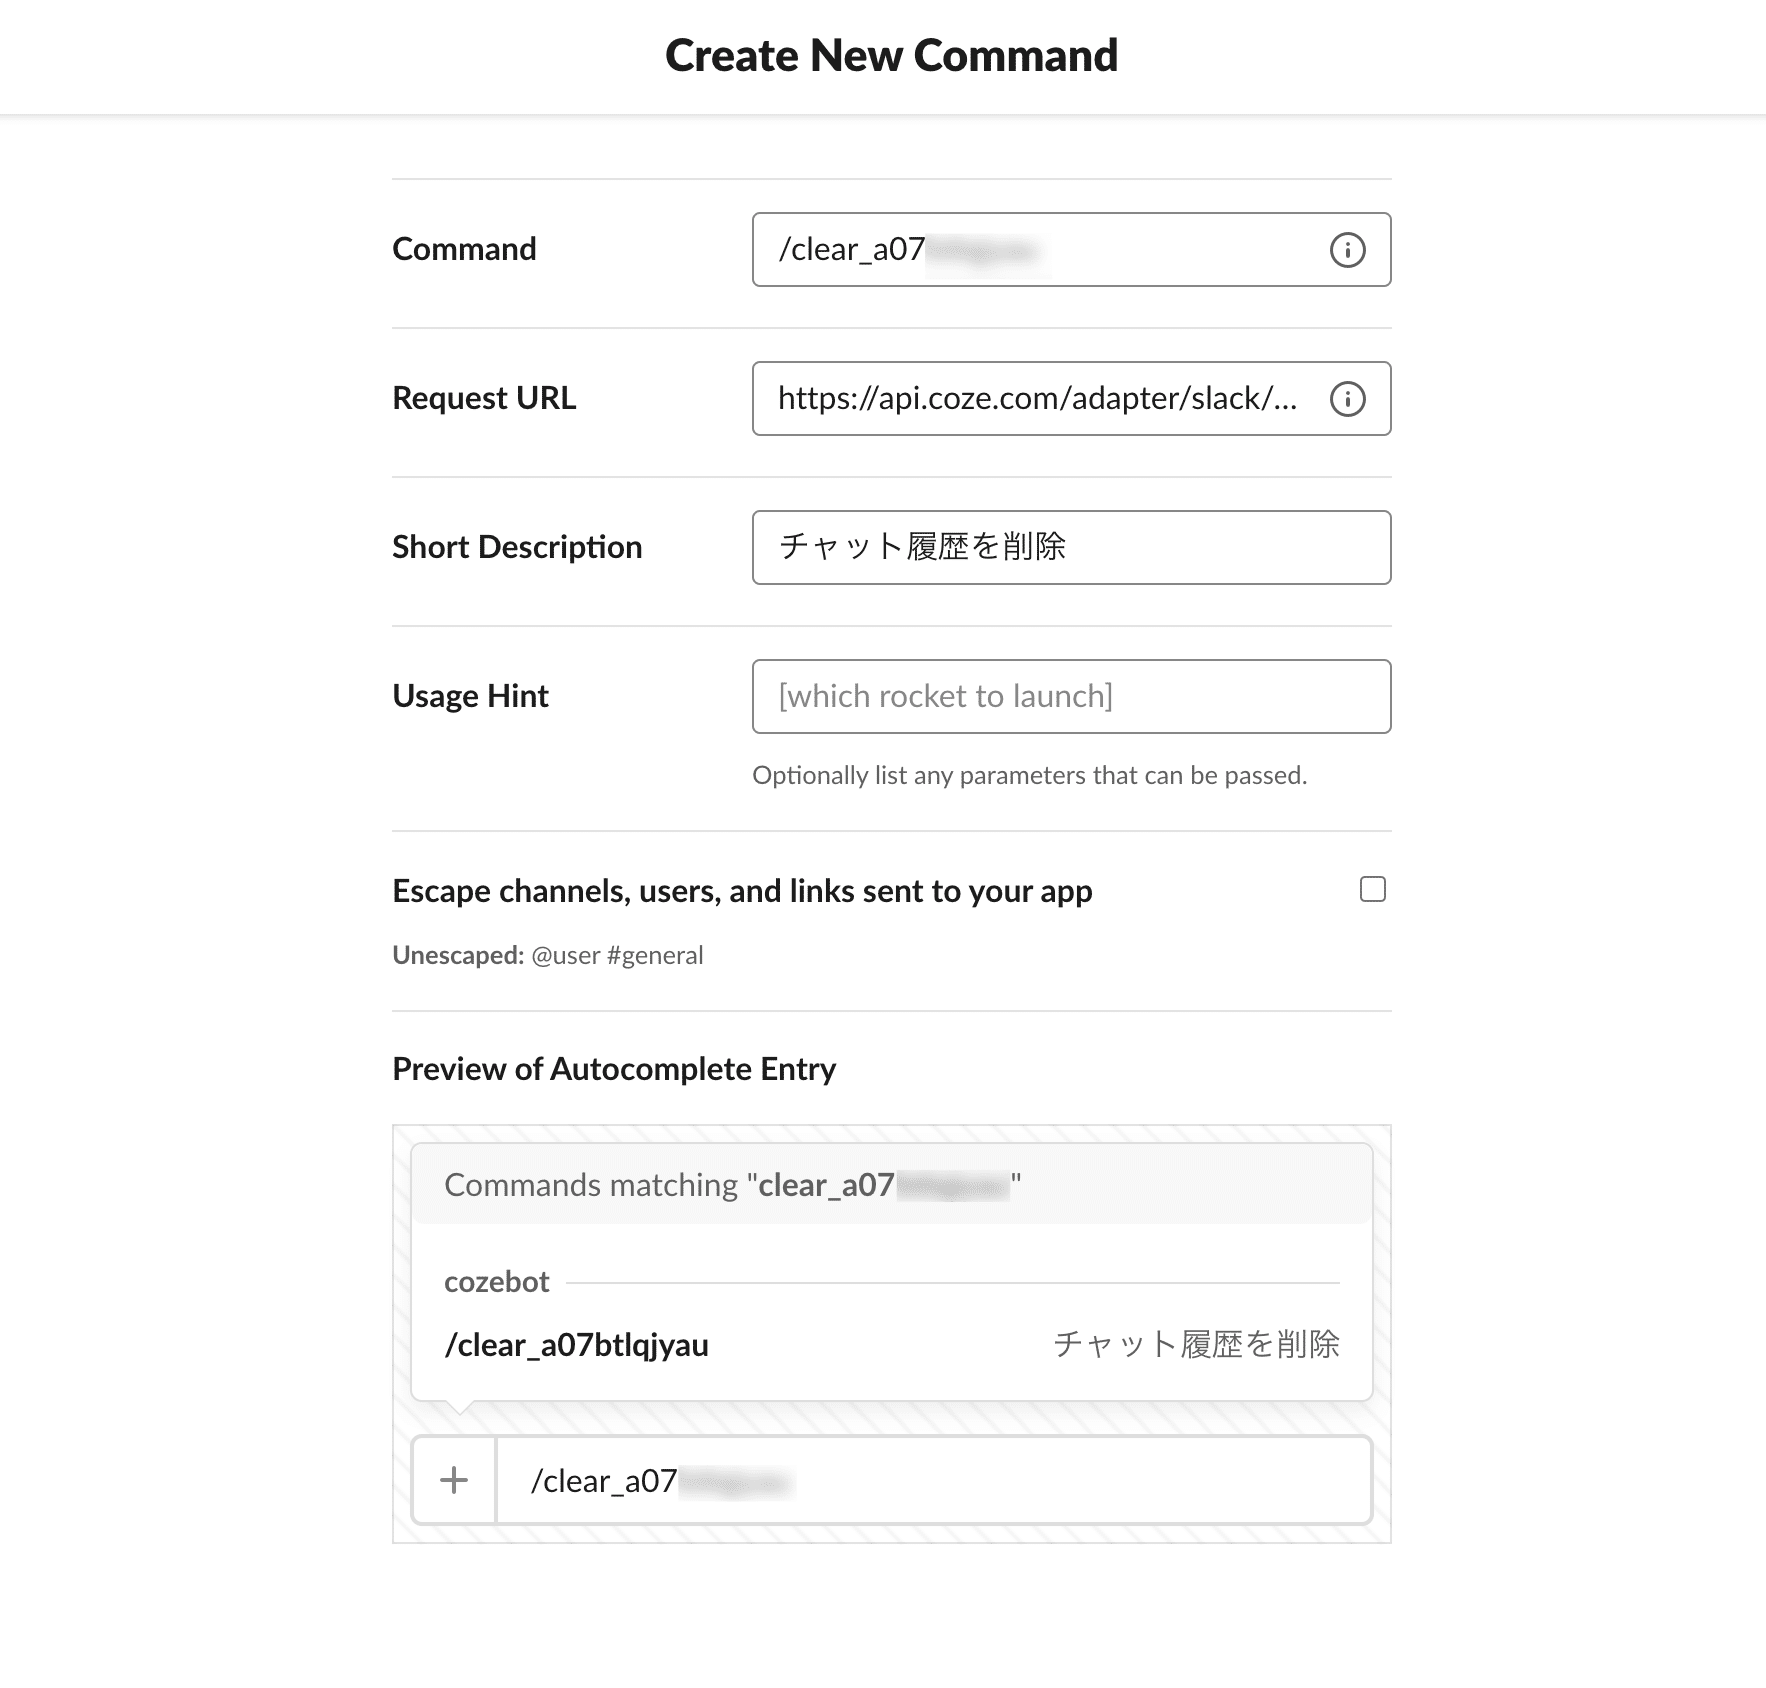The width and height of the screenshot is (1766, 1688).
Task: Click the "Commands matching" autocomplete header
Action: coord(732,1185)
